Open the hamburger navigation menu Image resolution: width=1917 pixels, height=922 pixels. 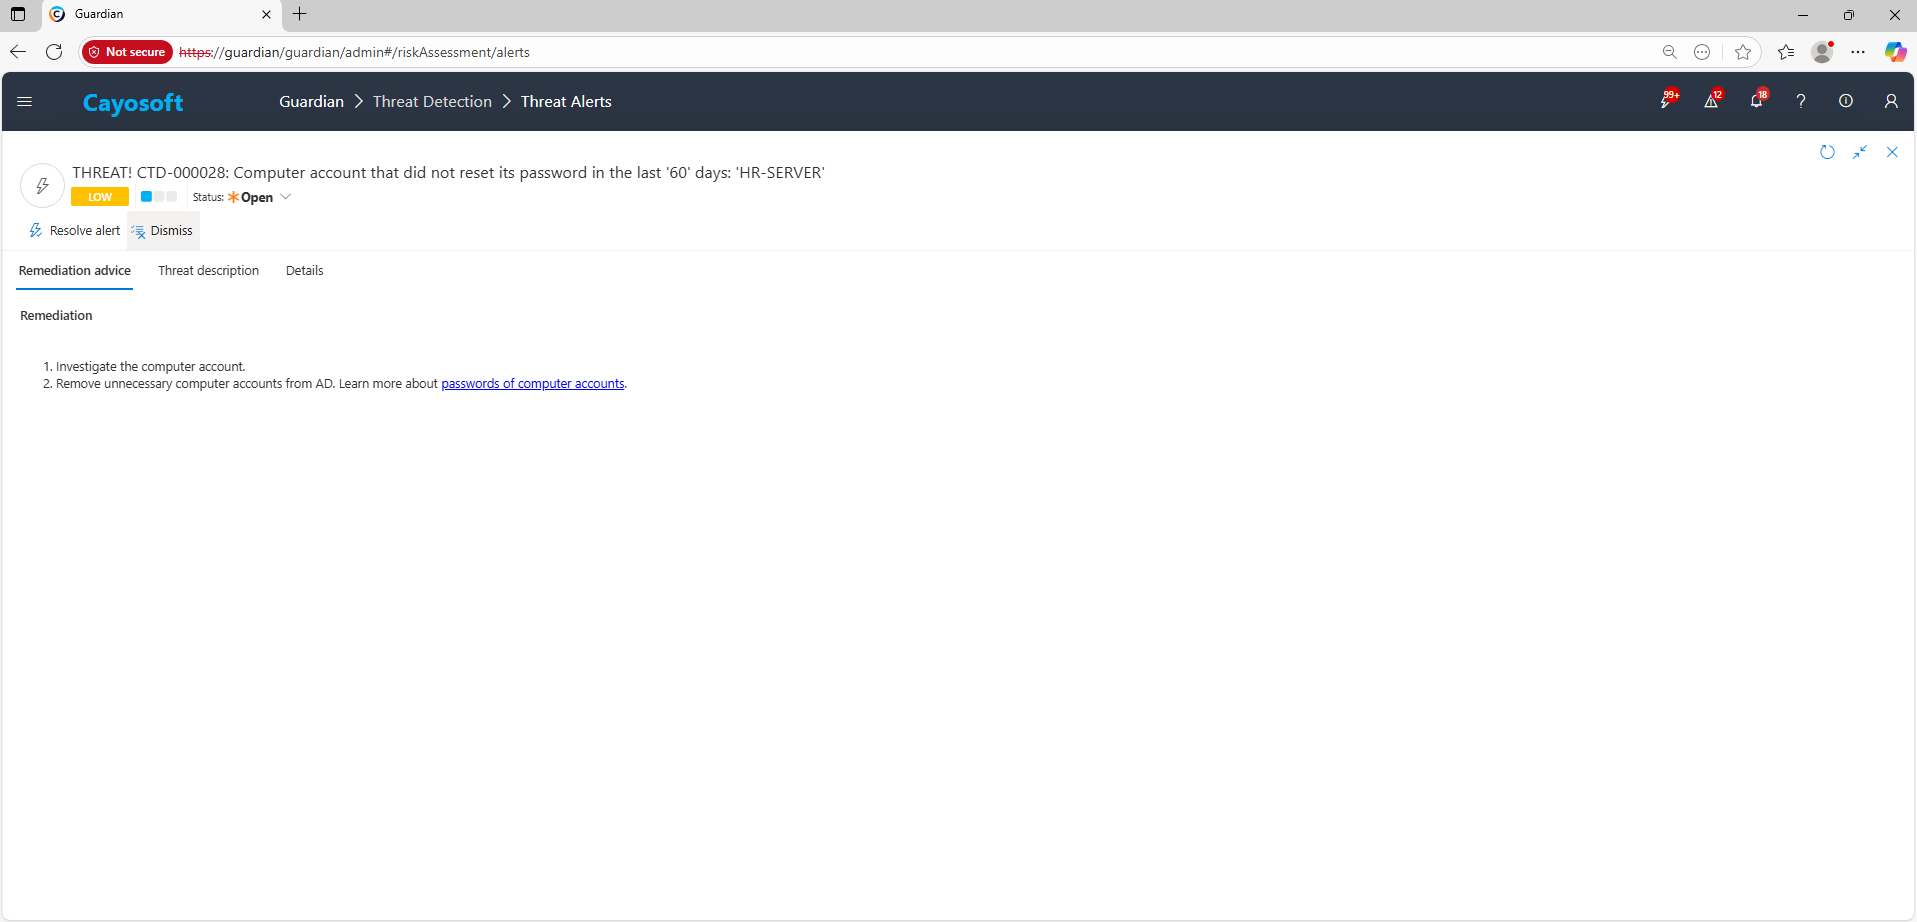coord(25,101)
